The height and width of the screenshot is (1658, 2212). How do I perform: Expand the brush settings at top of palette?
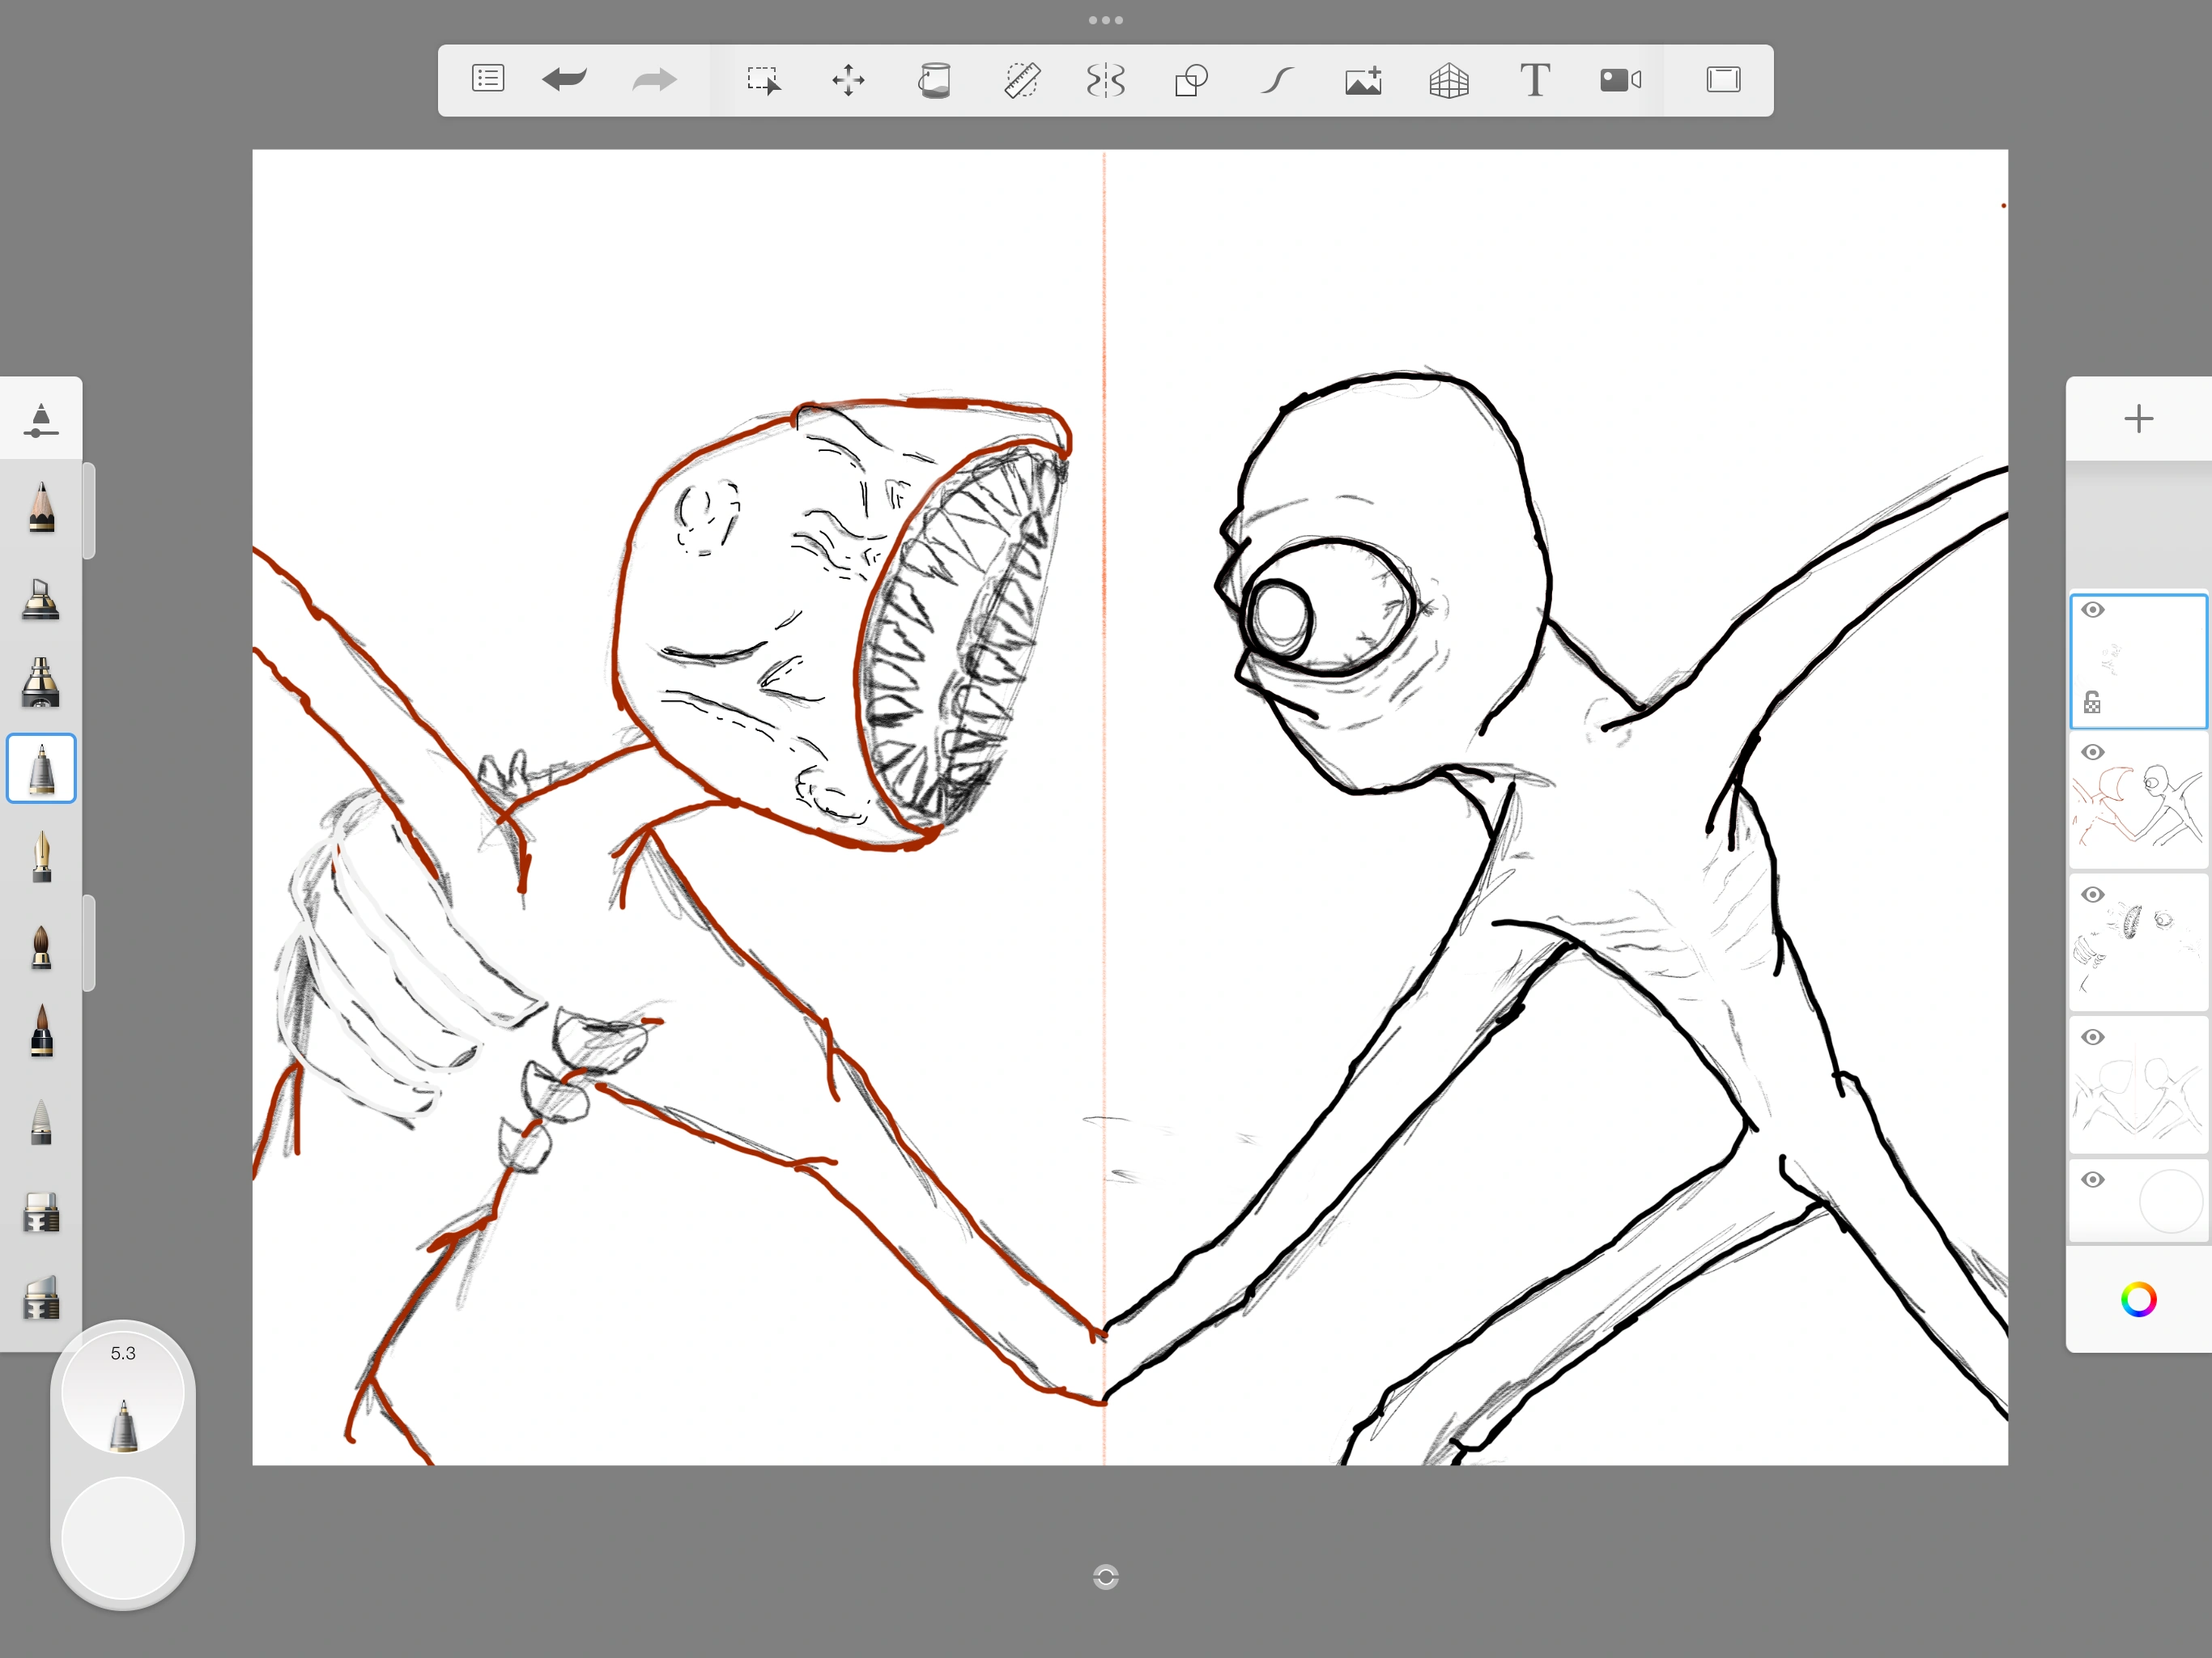pyautogui.click(x=41, y=419)
